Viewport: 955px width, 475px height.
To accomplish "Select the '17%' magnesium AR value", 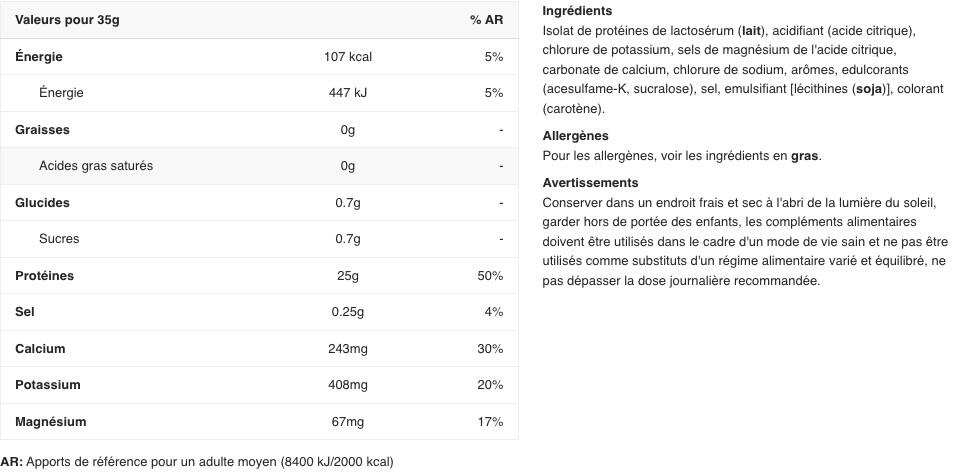I will (x=490, y=421).
